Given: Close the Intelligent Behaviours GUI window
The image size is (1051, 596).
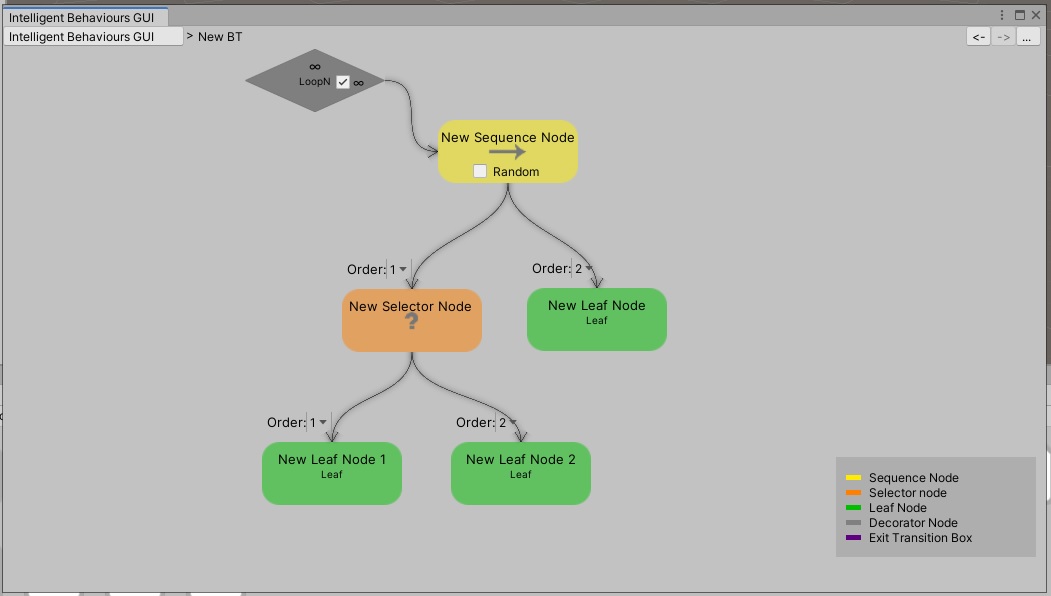Looking at the screenshot, I should [1036, 15].
